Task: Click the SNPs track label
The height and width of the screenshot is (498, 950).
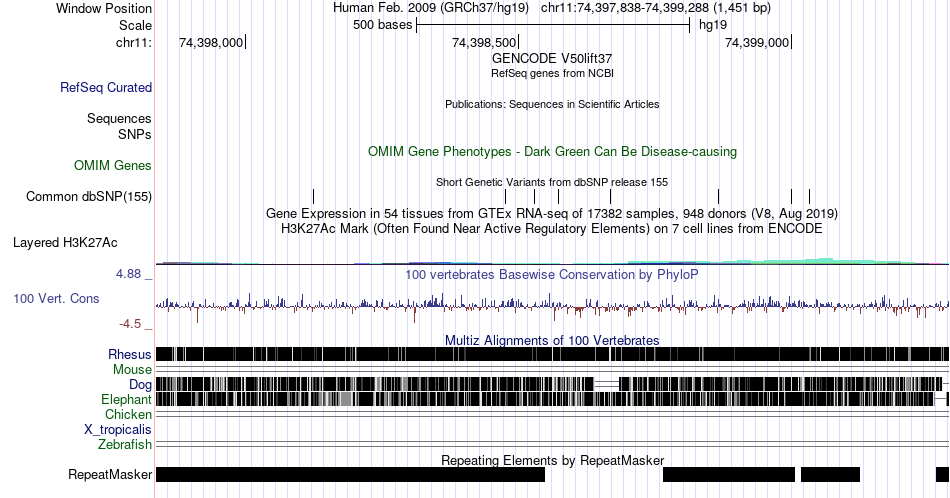Action: click(x=135, y=134)
